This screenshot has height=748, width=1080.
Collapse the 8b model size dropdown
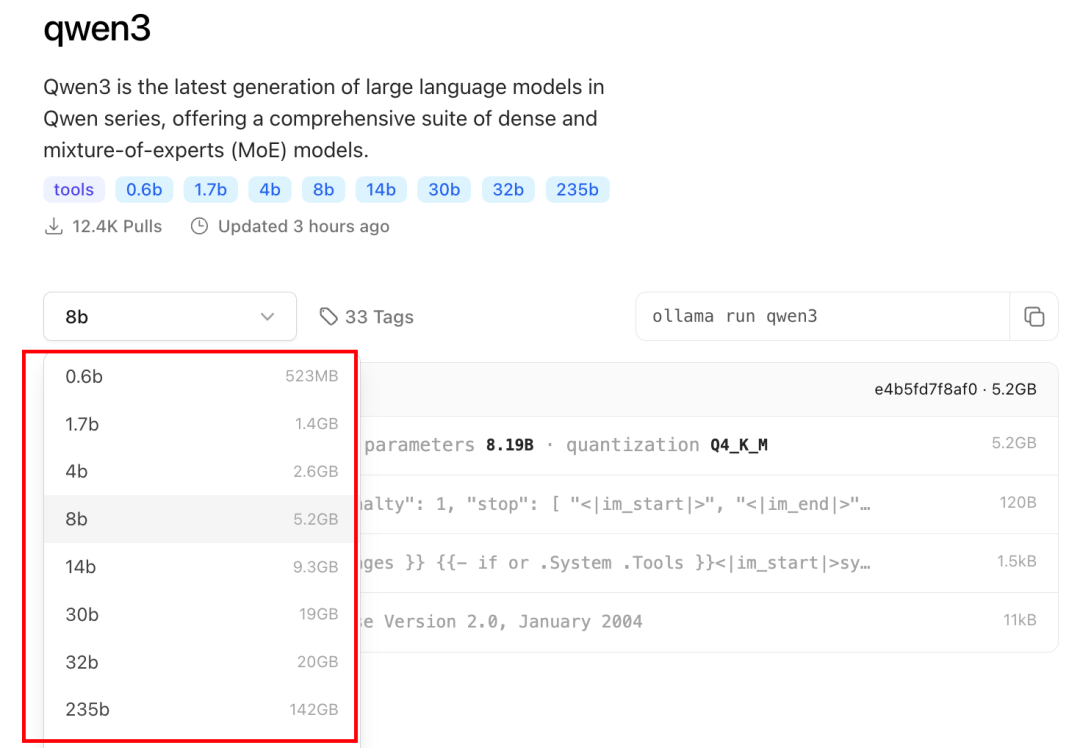pyautogui.click(x=170, y=316)
